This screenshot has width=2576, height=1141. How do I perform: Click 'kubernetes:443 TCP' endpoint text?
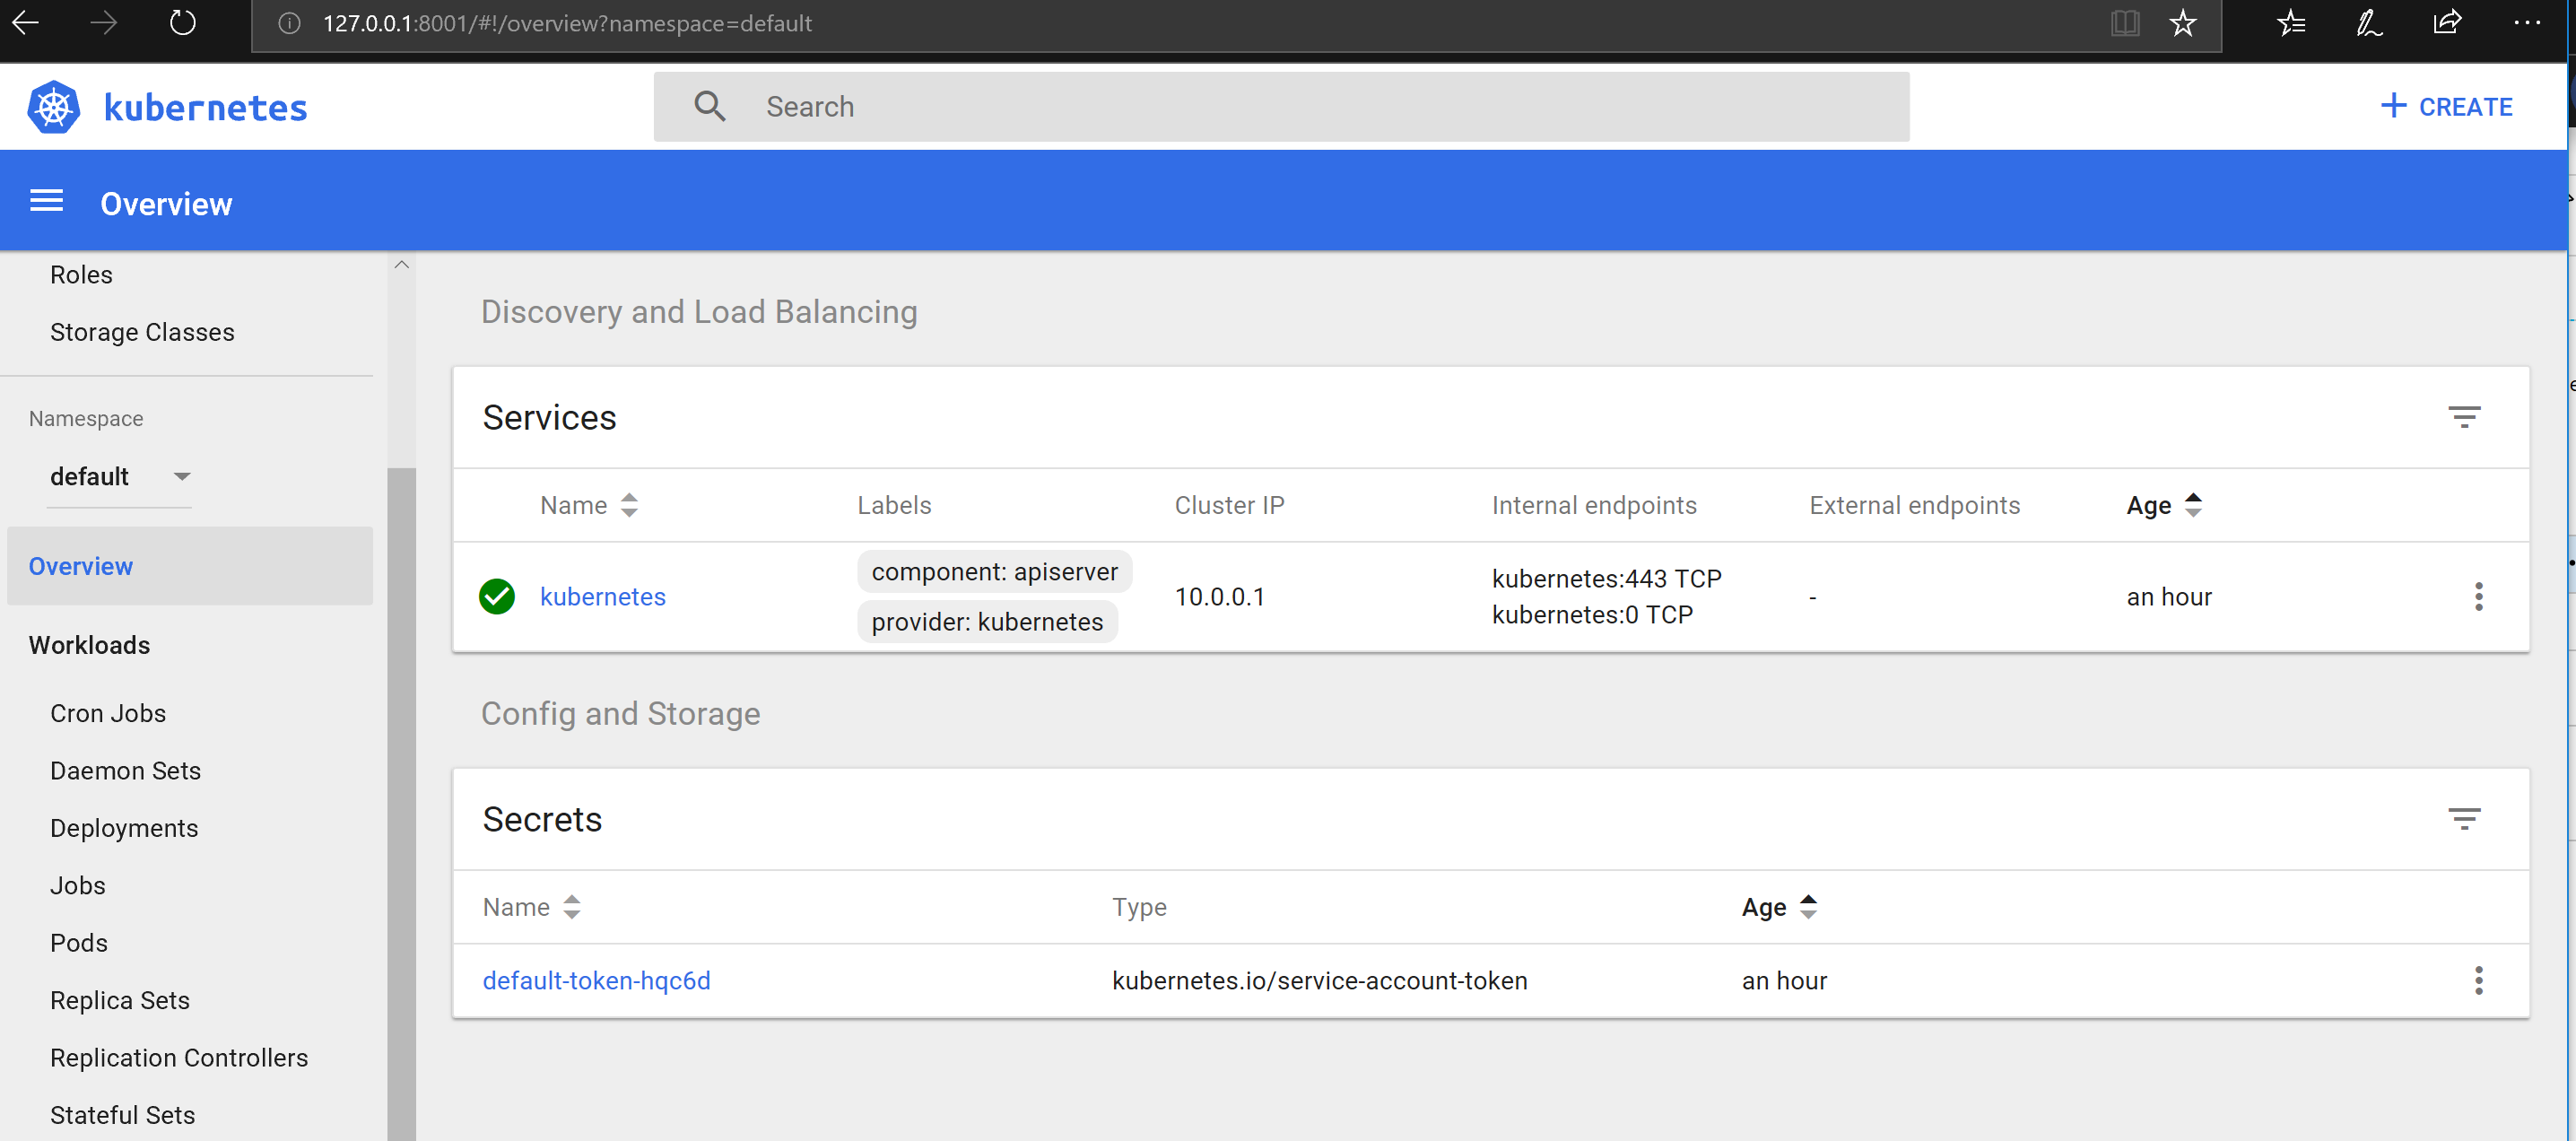coord(1607,578)
